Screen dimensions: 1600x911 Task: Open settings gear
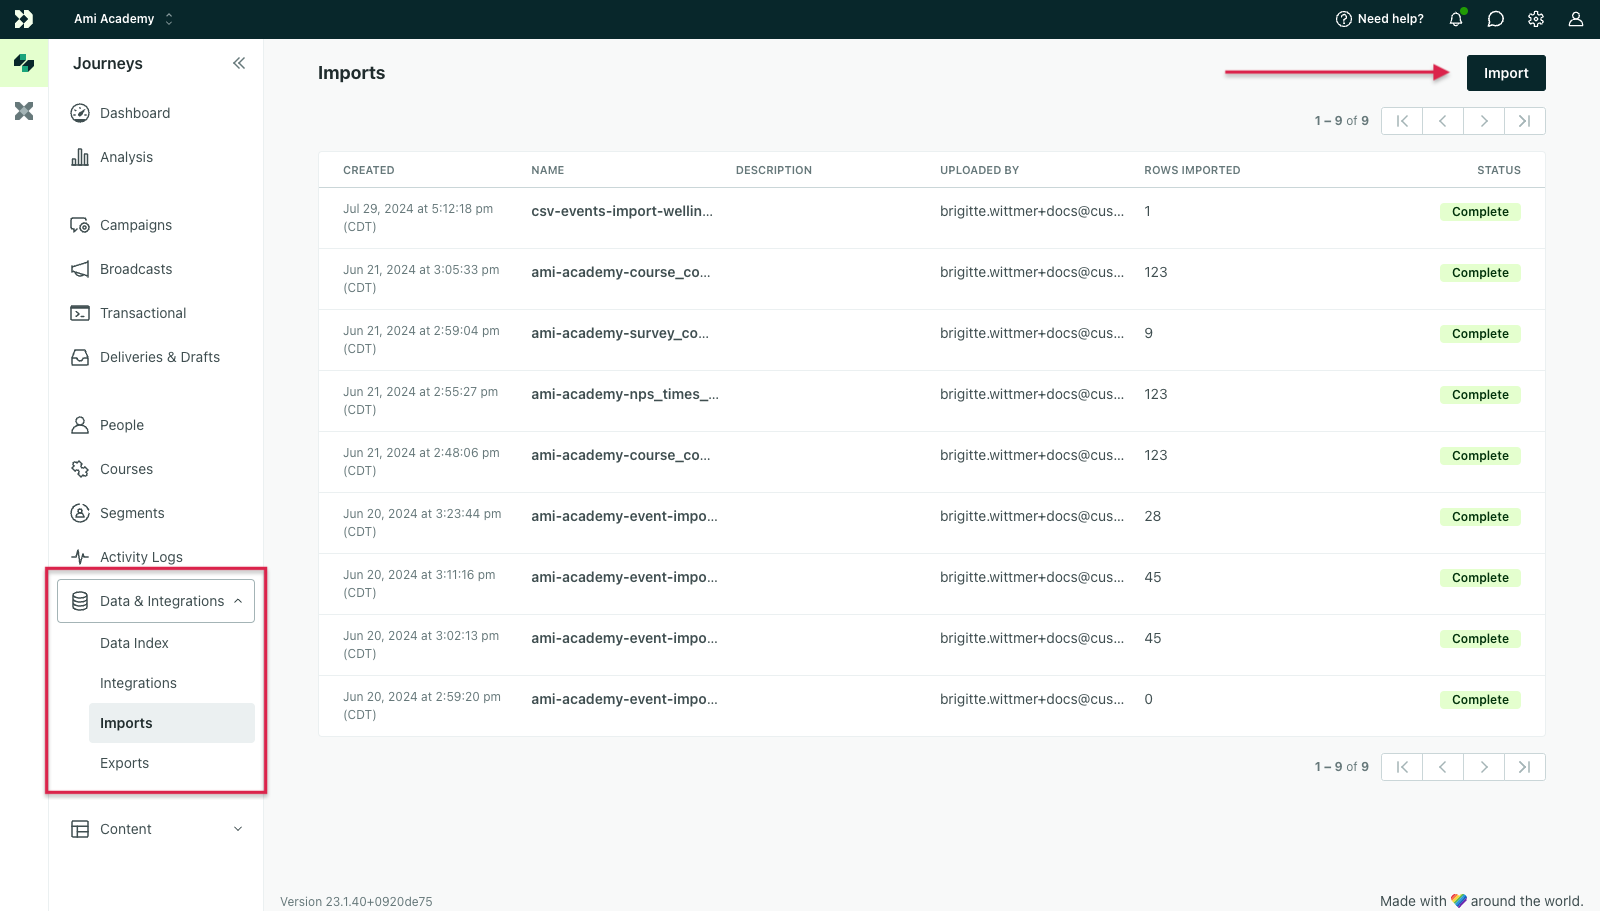(x=1536, y=19)
